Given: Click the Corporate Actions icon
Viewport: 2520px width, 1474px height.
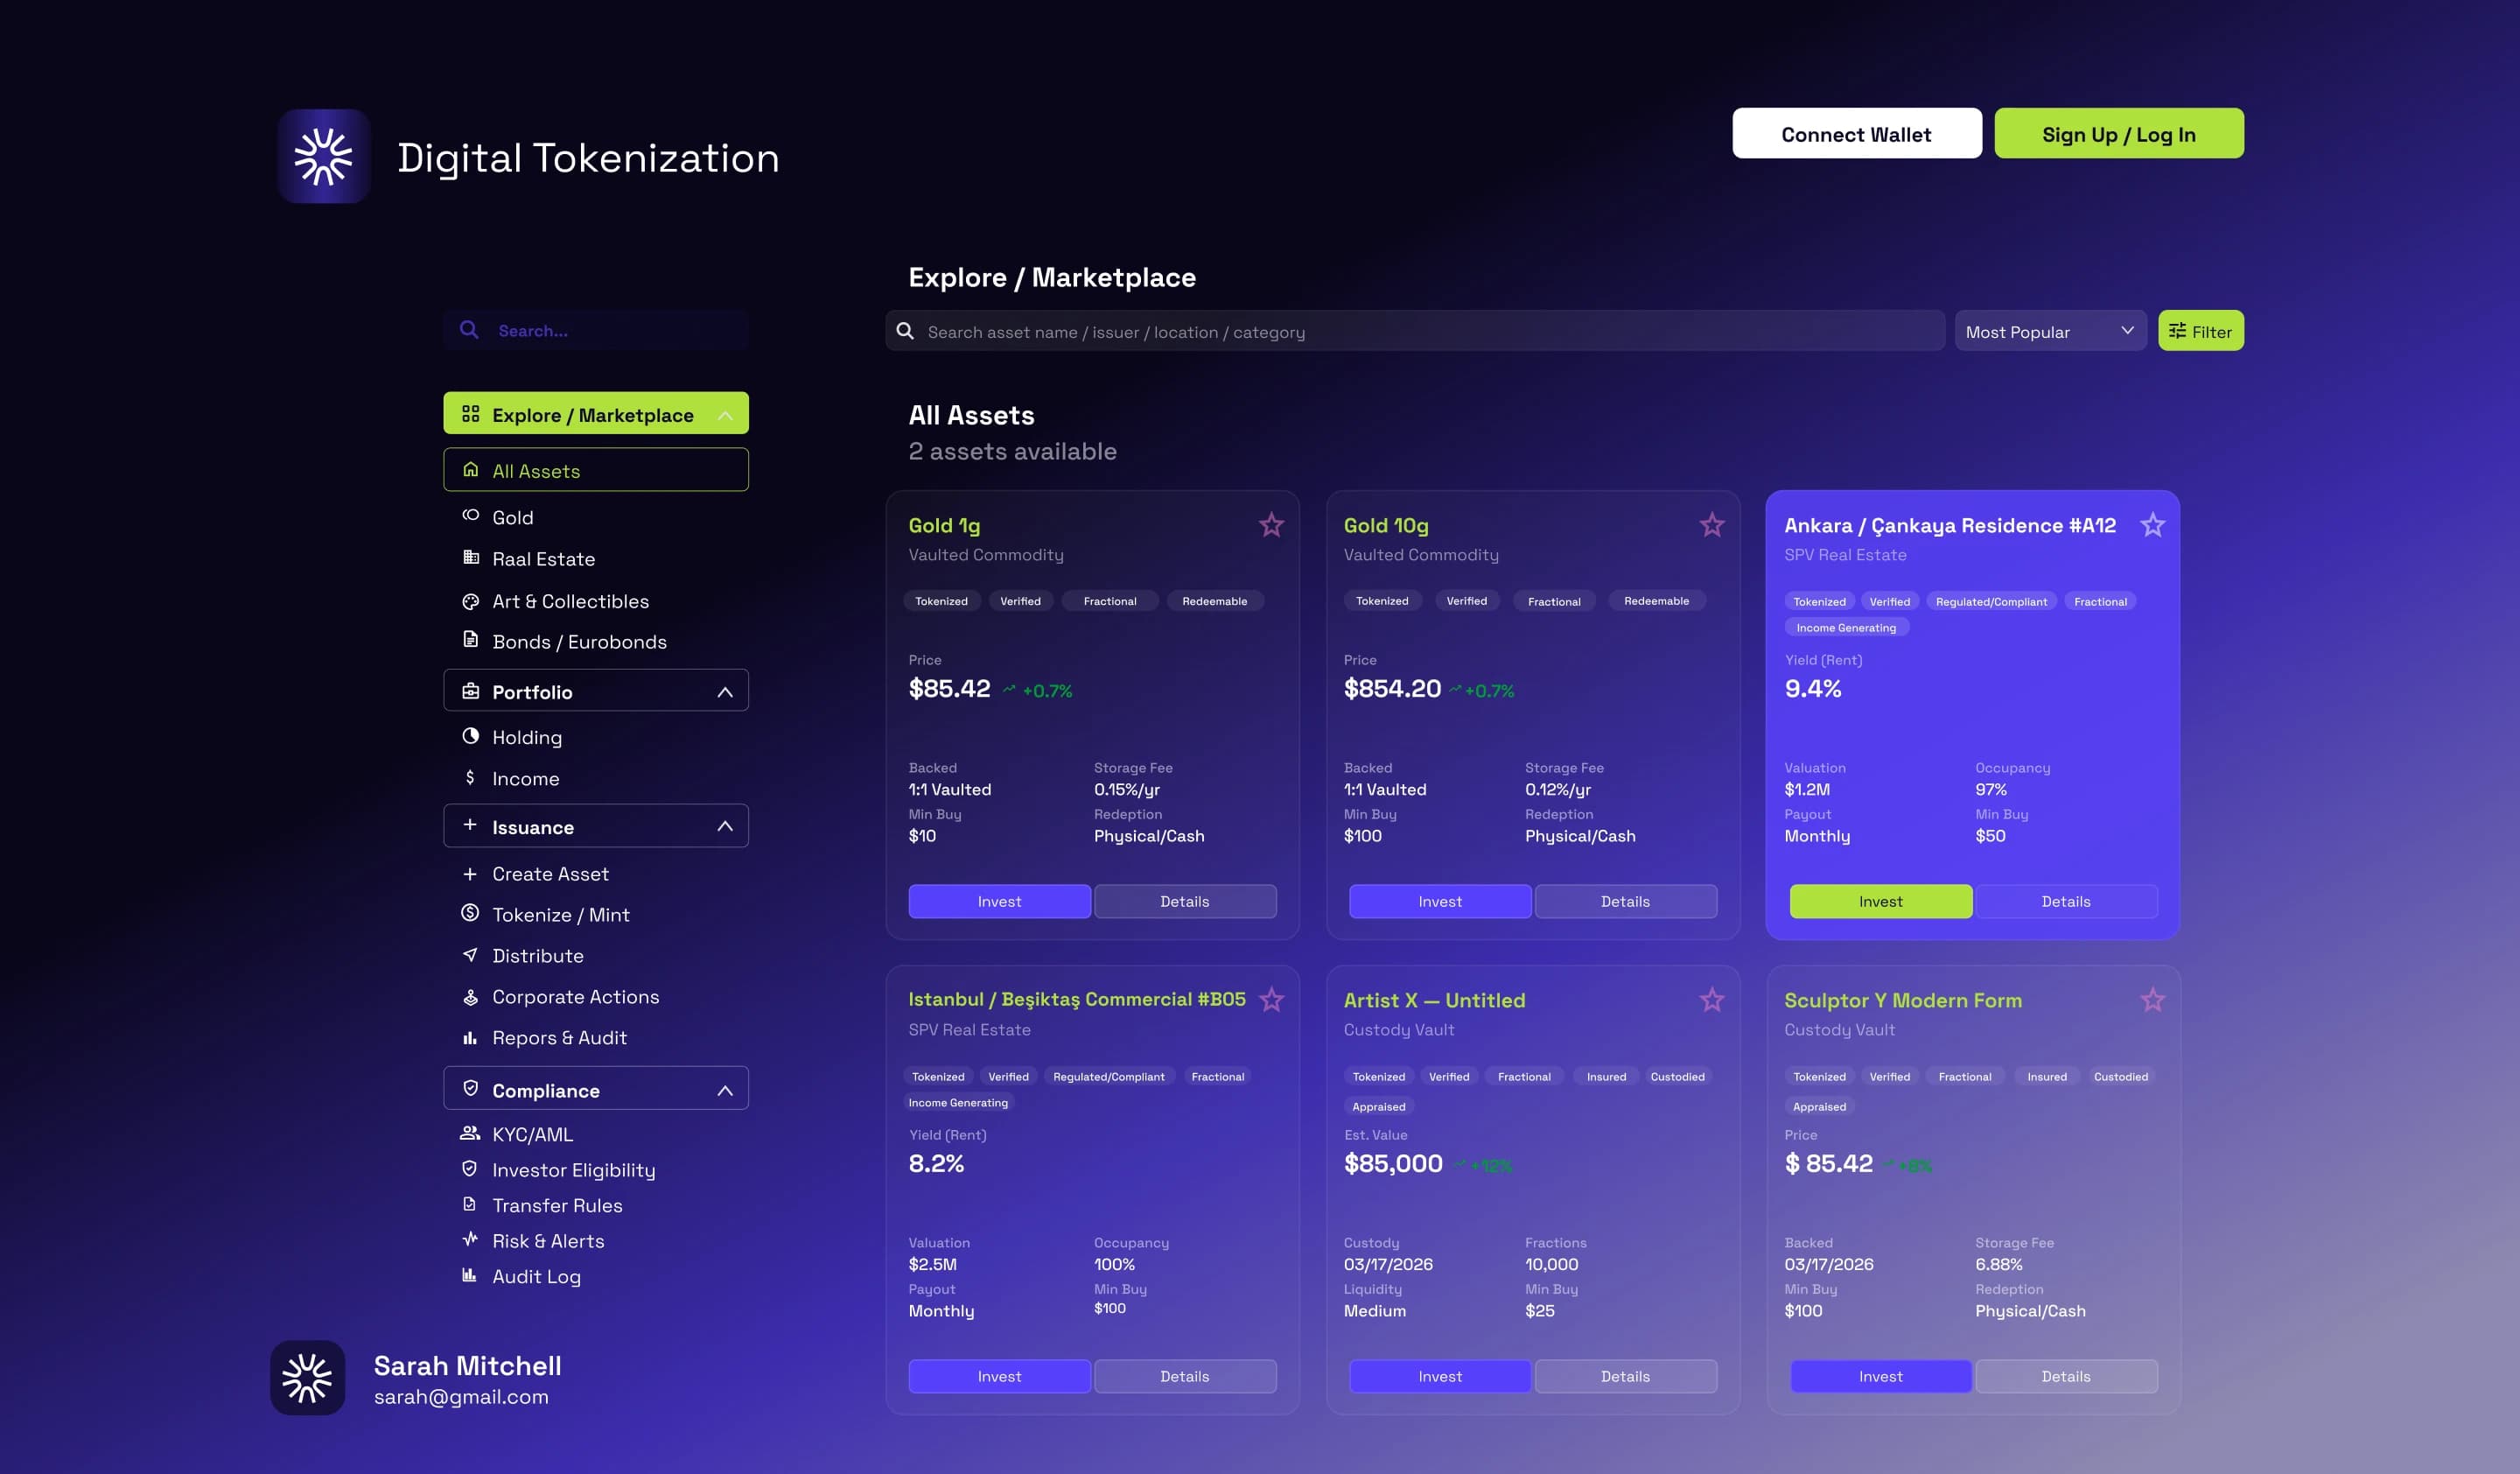Looking at the screenshot, I should tap(470, 997).
